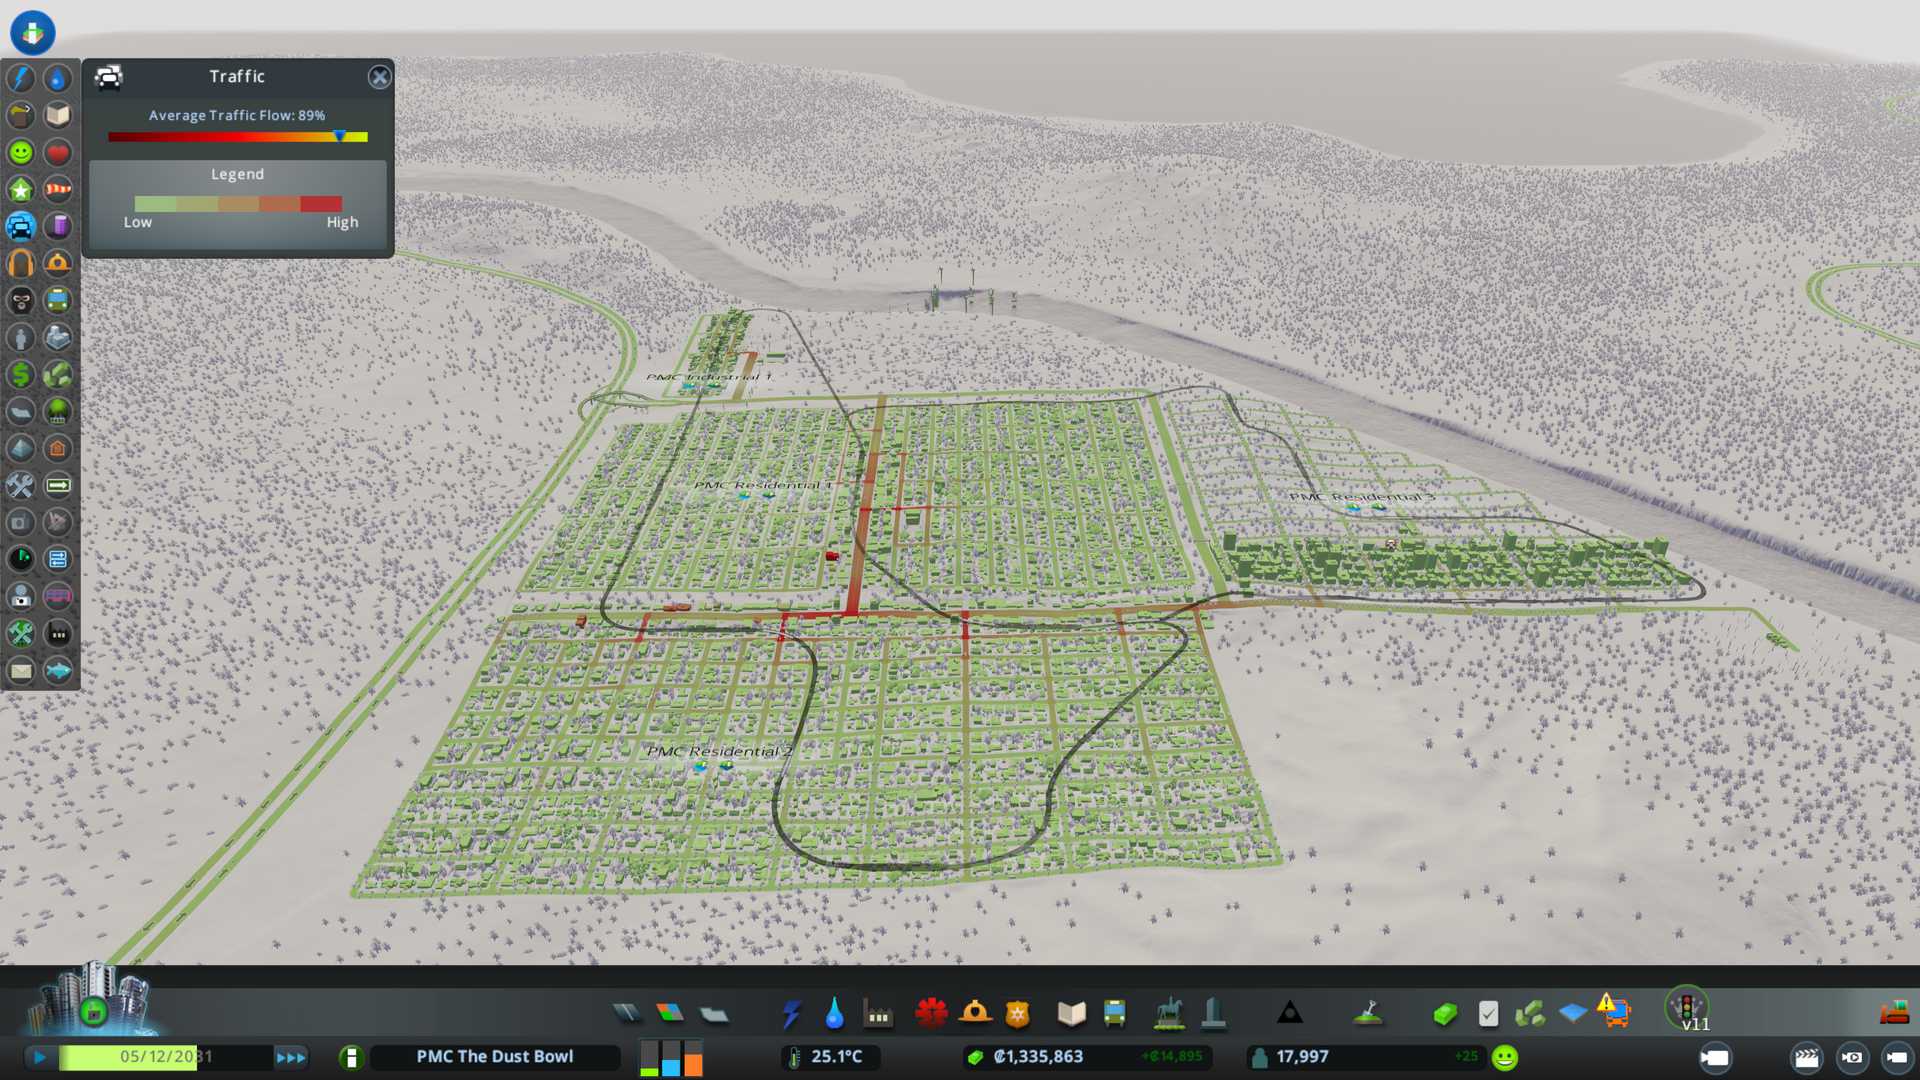Expand the Roads build menu
Viewport: 1920px width, 1080px height.
(x=627, y=1013)
